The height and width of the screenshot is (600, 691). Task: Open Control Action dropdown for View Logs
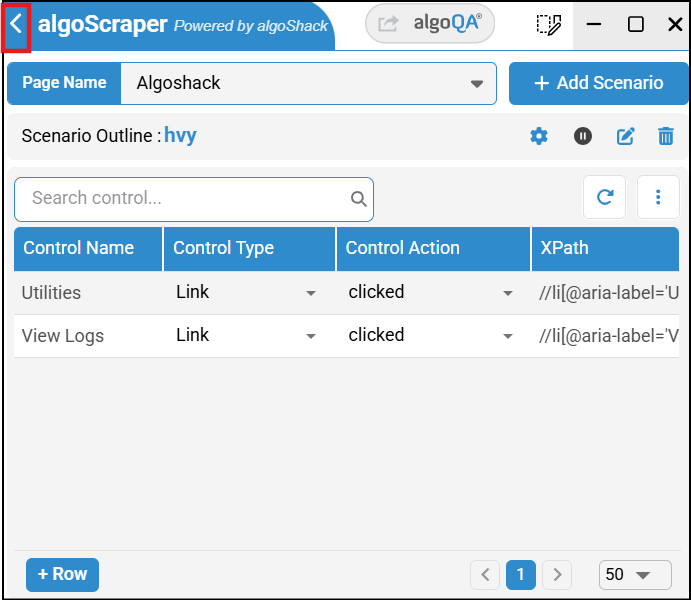coord(506,336)
